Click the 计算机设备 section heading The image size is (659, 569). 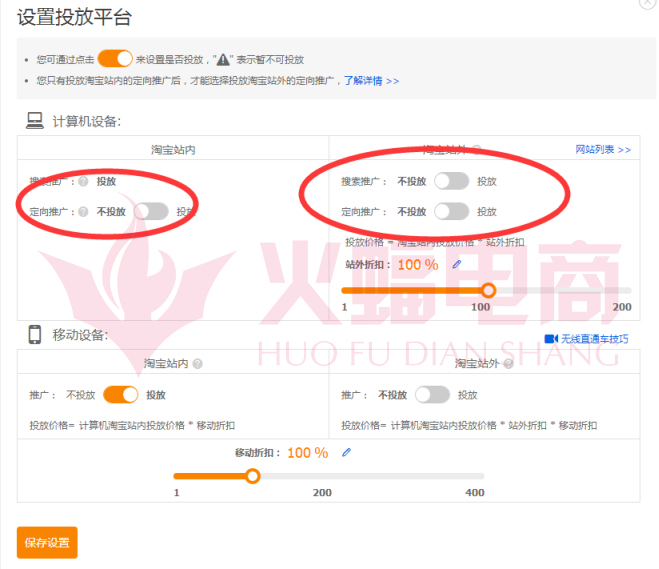tap(87, 121)
